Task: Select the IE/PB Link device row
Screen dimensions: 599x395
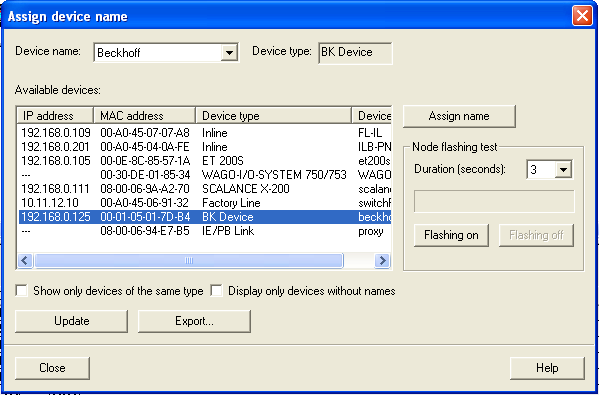Action: [x=204, y=231]
